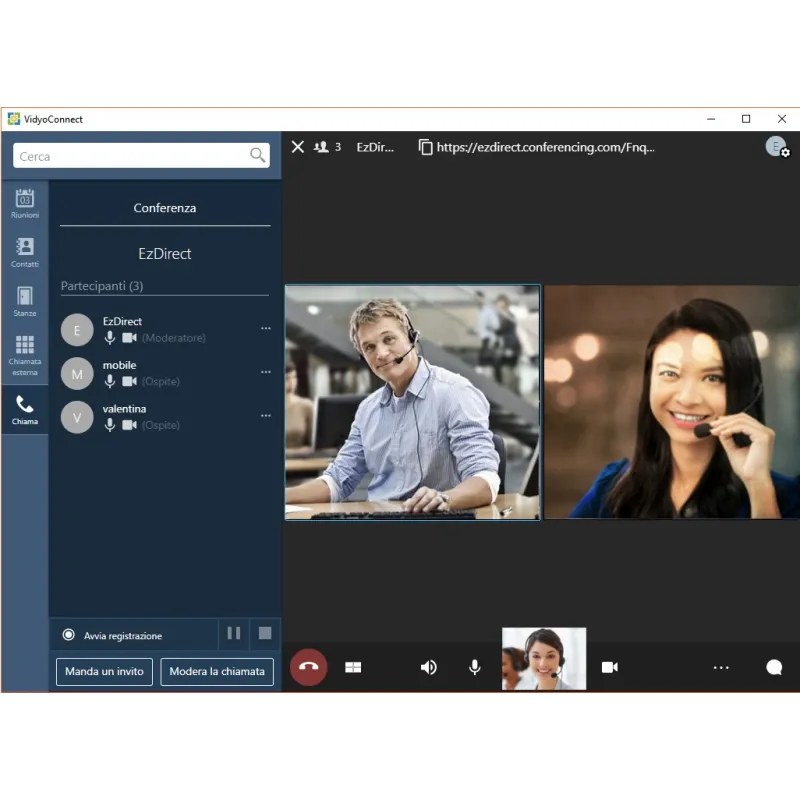
Task: Click the conference URL text
Action: [545, 147]
